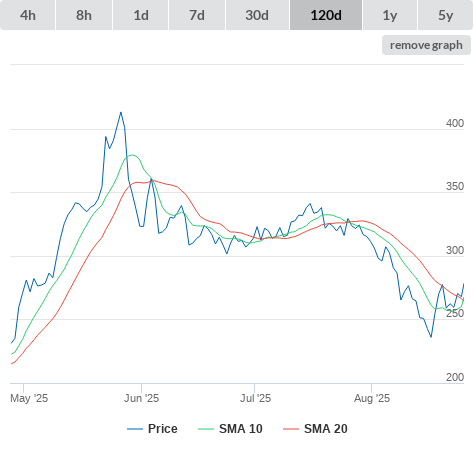Click the Aug '25 axis label
This screenshot has height=455, width=474.
[x=372, y=398]
